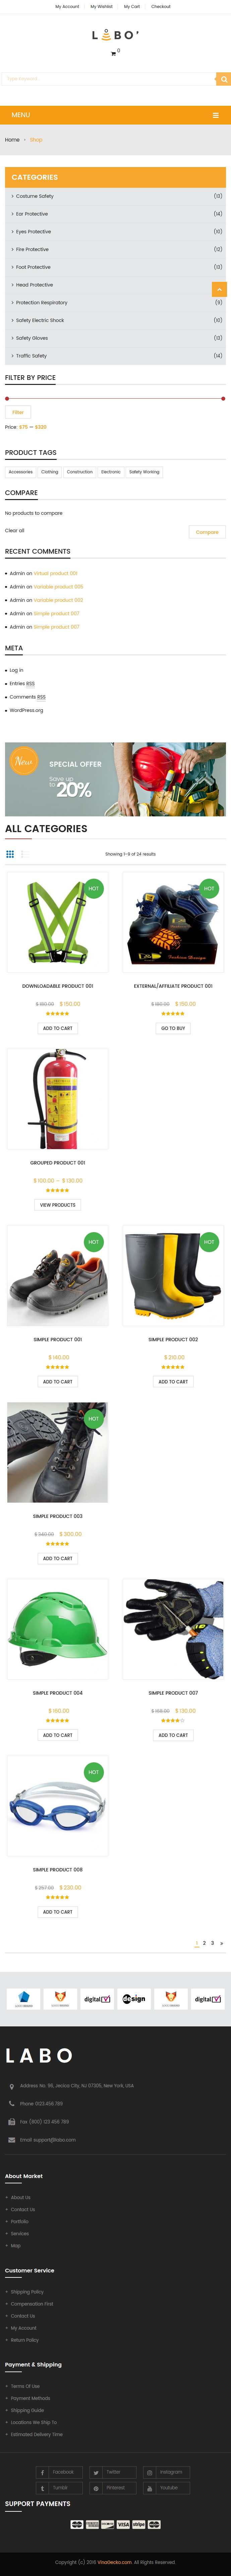Image resolution: width=231 pixels, height=2576 pixels.
Task: Open the shopping cart icon under the logo
Action: pos(113,53)
